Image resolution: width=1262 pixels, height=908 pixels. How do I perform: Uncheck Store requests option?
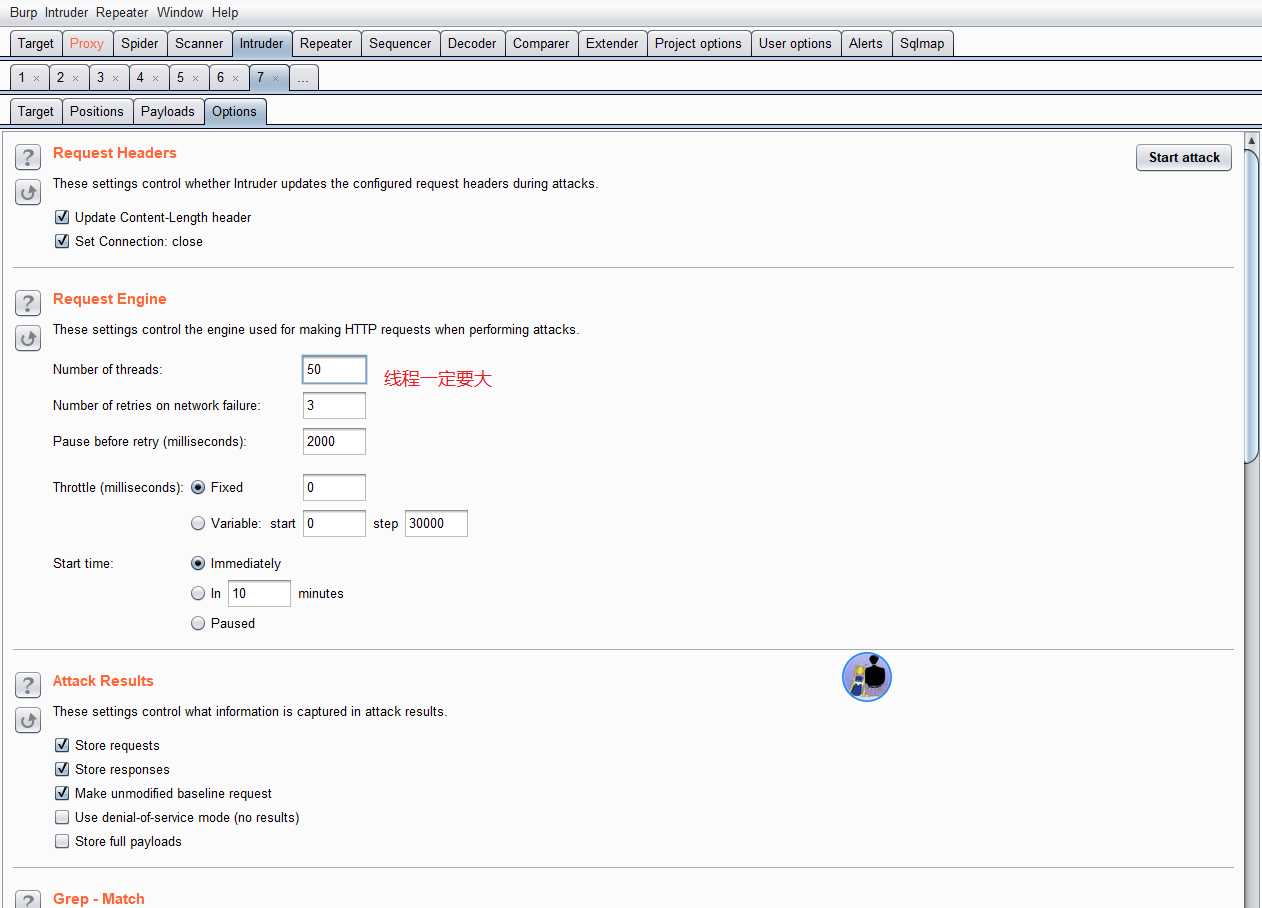pos(62,745)
